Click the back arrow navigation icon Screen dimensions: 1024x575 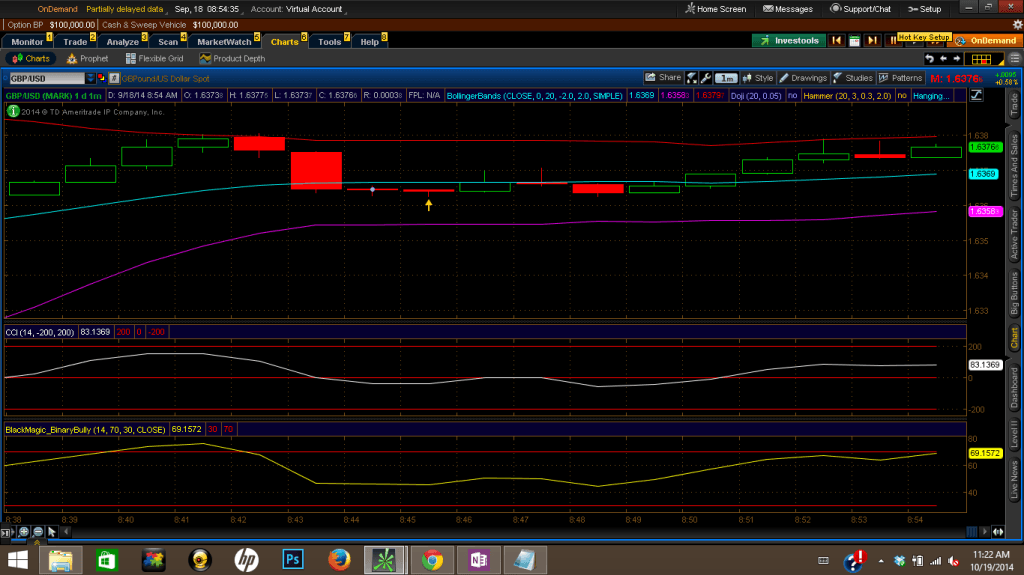point(943,58)
